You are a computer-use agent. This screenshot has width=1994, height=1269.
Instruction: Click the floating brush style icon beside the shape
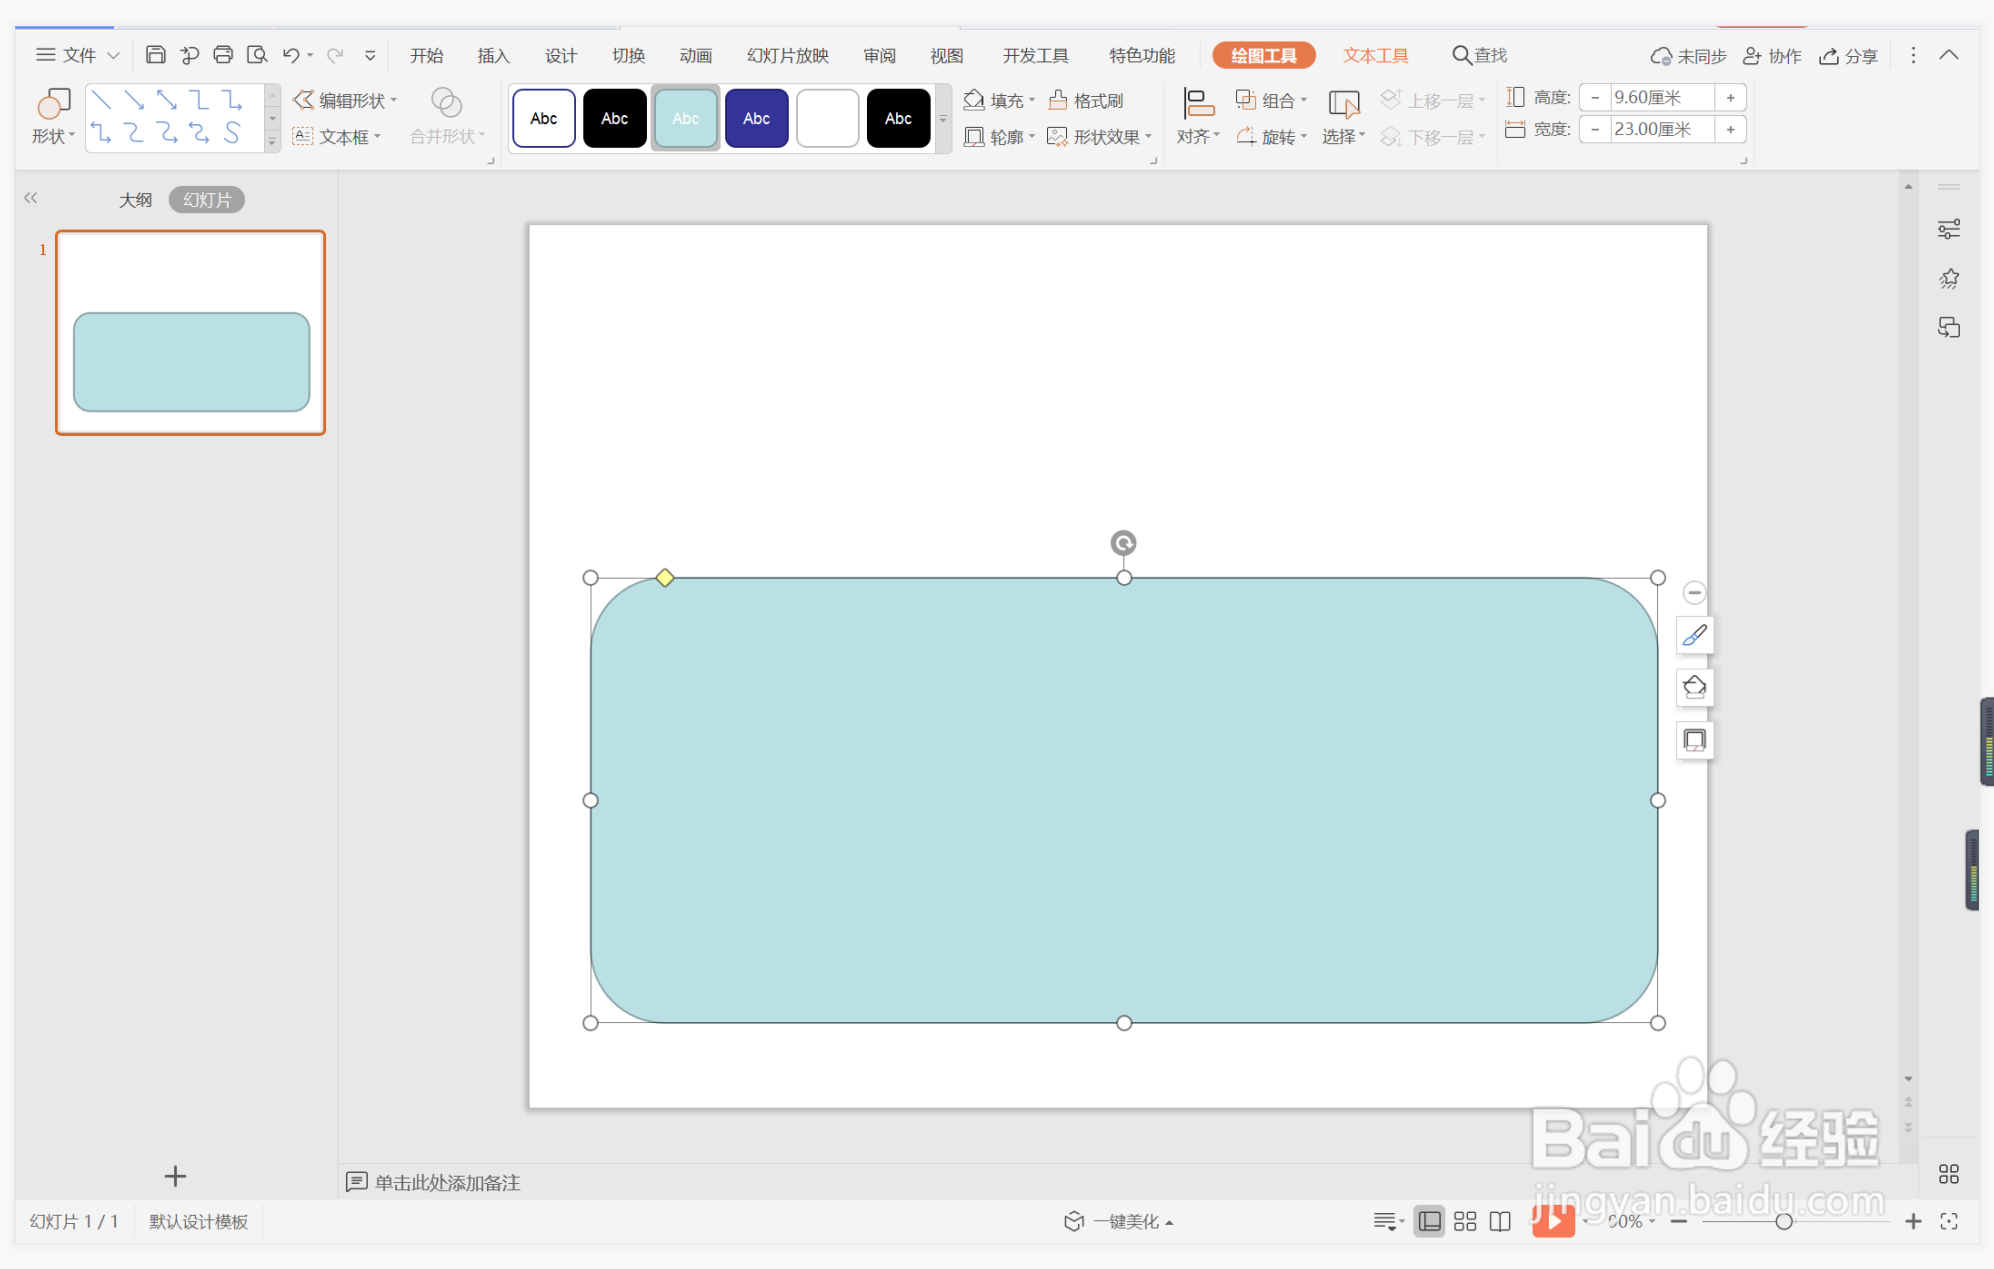(1694, 636)
